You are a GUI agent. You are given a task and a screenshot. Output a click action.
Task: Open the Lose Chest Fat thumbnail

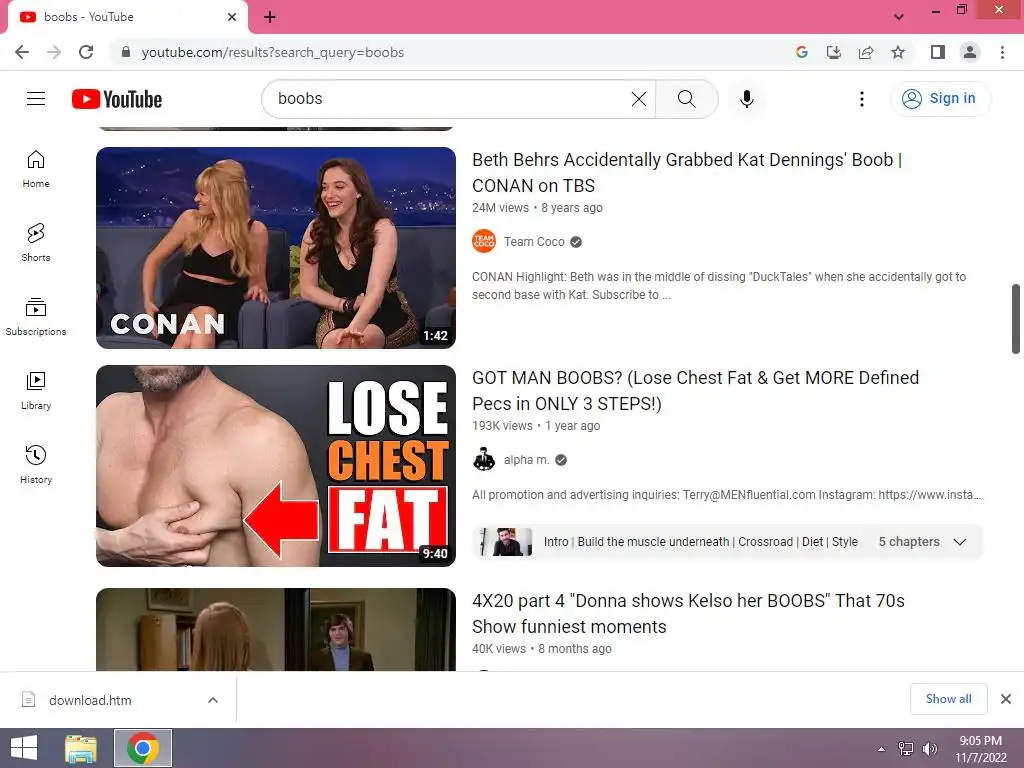[276, 466]
